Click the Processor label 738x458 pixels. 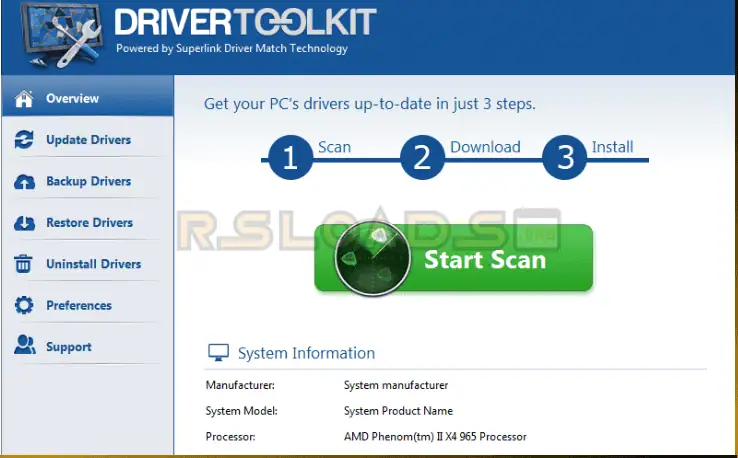(x=230, y=437)
